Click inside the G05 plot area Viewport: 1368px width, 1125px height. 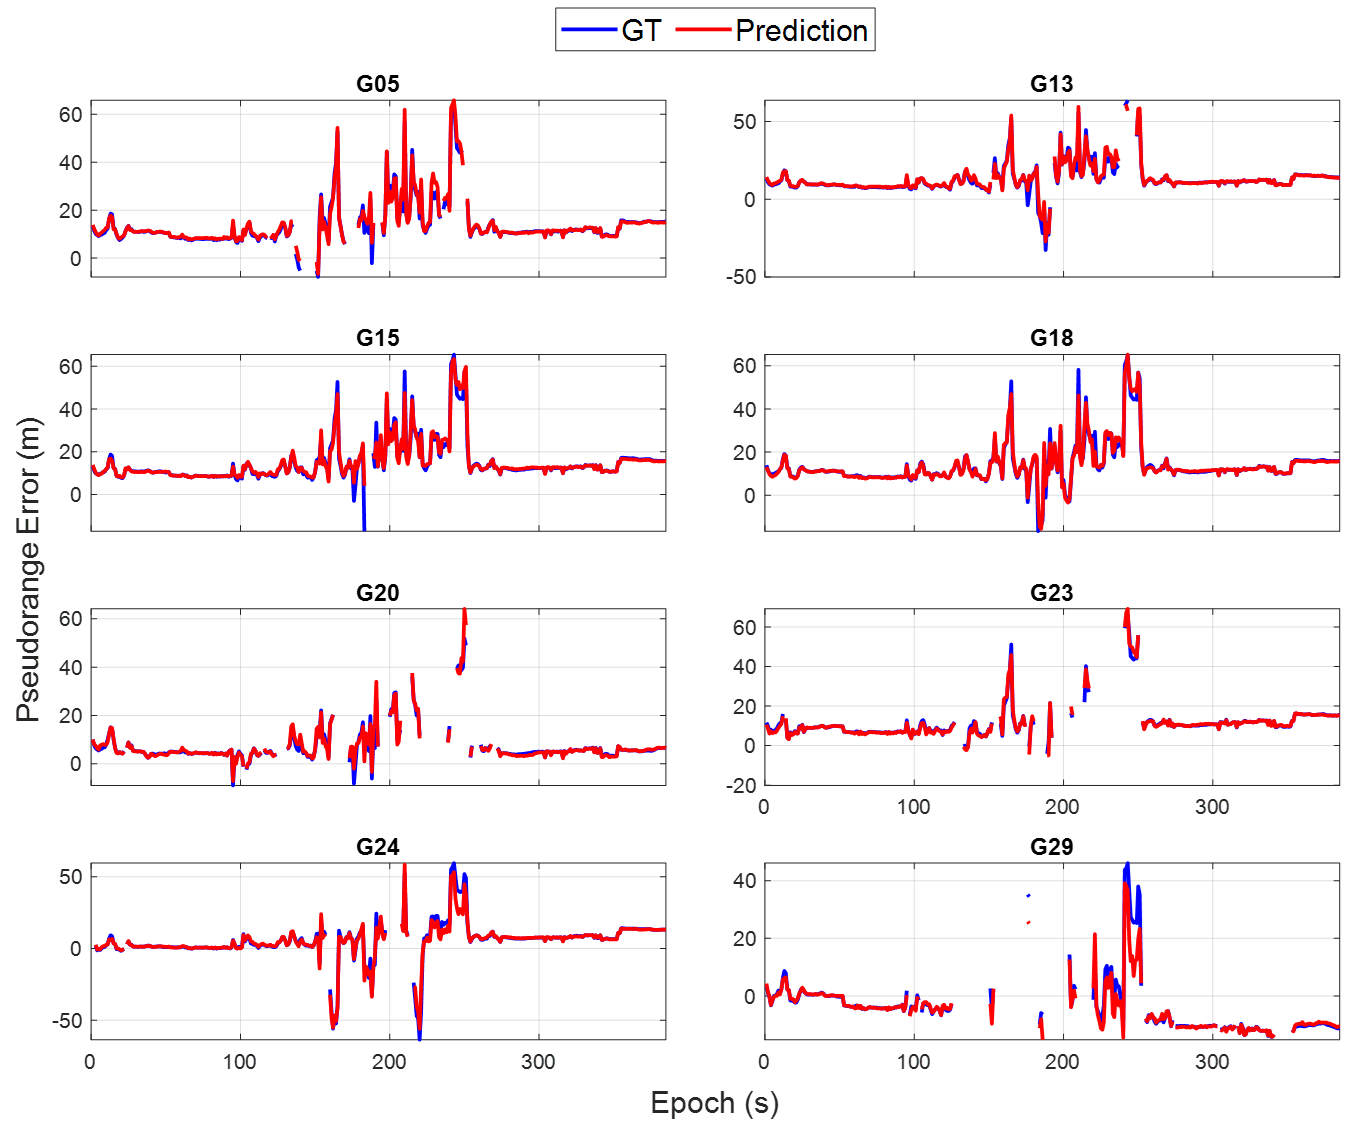[x=378, y=188]
